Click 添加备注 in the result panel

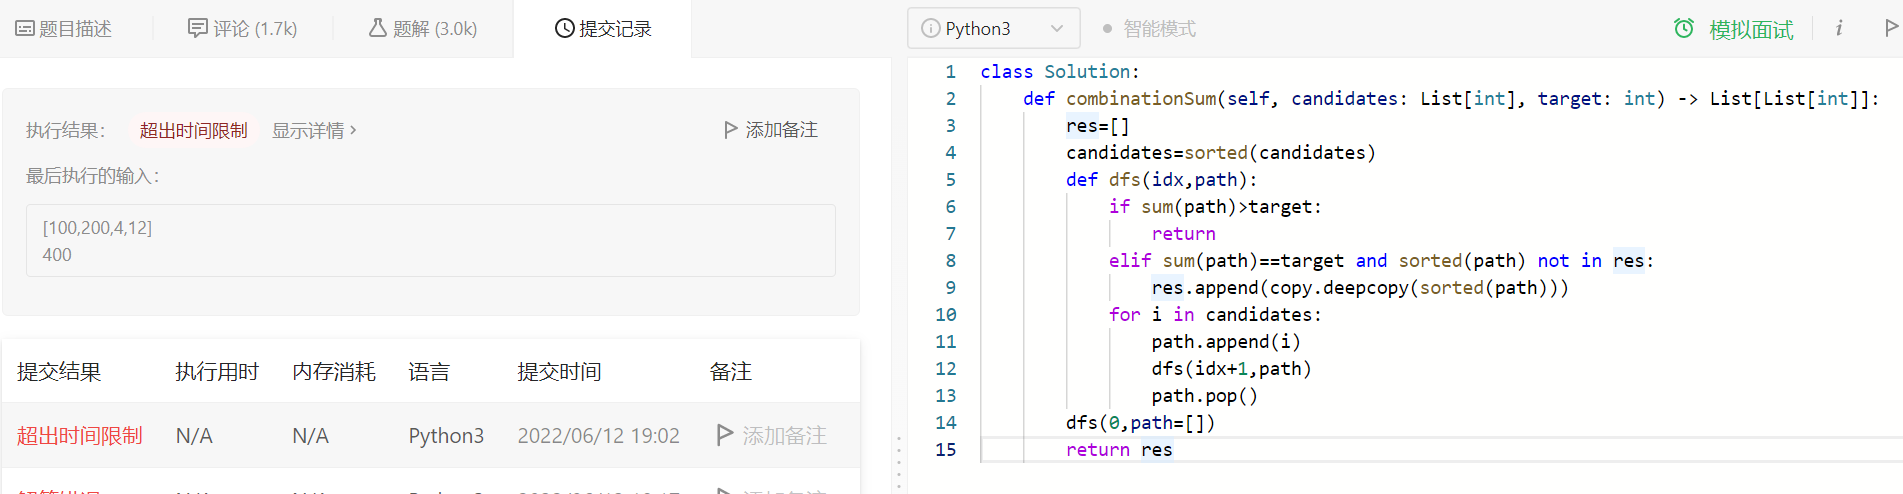(x=771, y=130)
